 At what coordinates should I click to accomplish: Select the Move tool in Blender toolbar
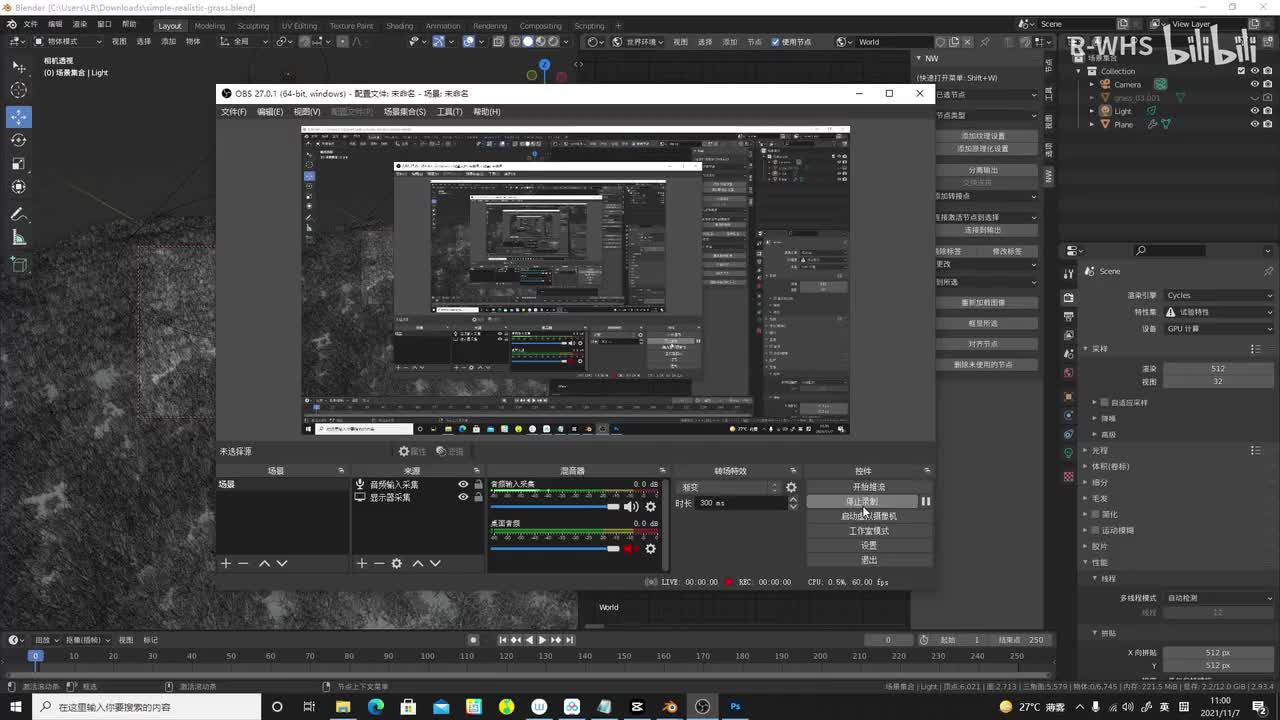[19, 117]
